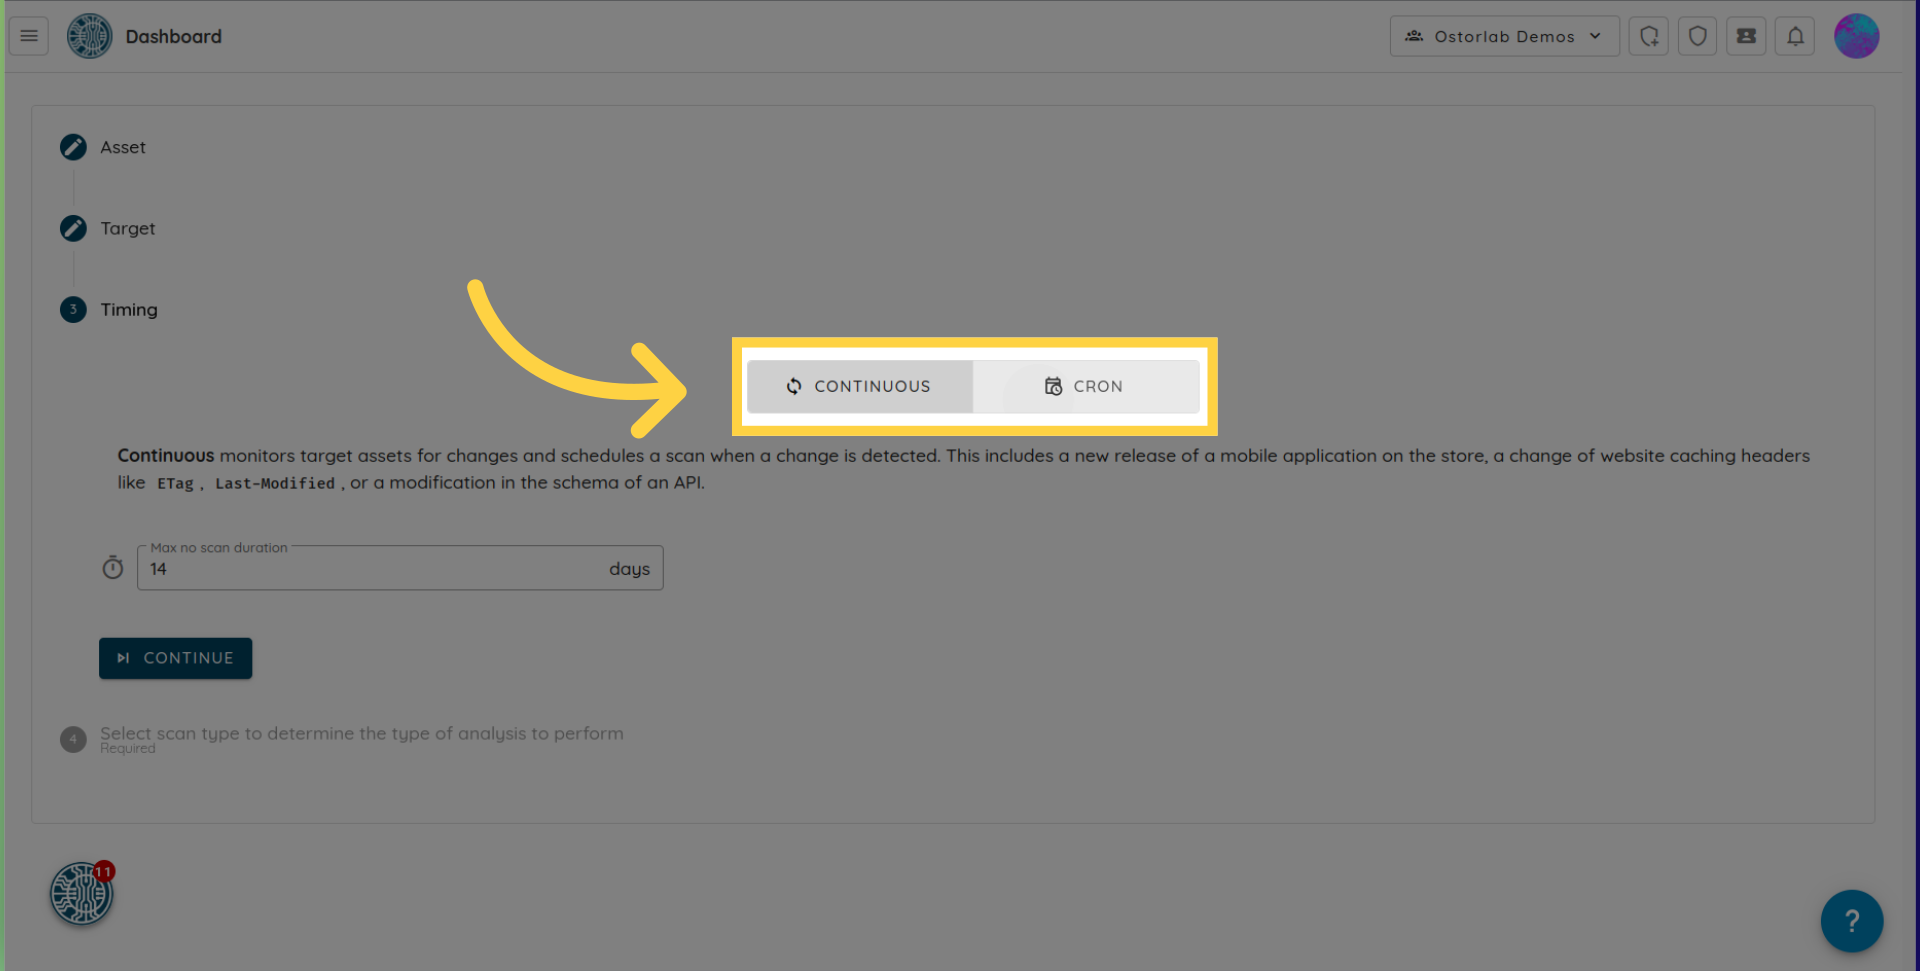
Task: Open the Ostorlab Demos organization dropdown
Action: click(1503, 36)
